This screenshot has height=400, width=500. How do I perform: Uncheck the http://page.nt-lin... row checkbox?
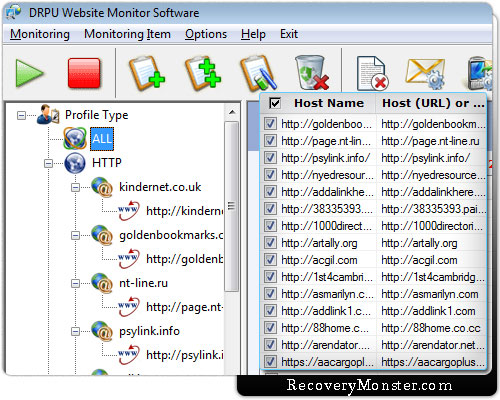pos(270,141)
